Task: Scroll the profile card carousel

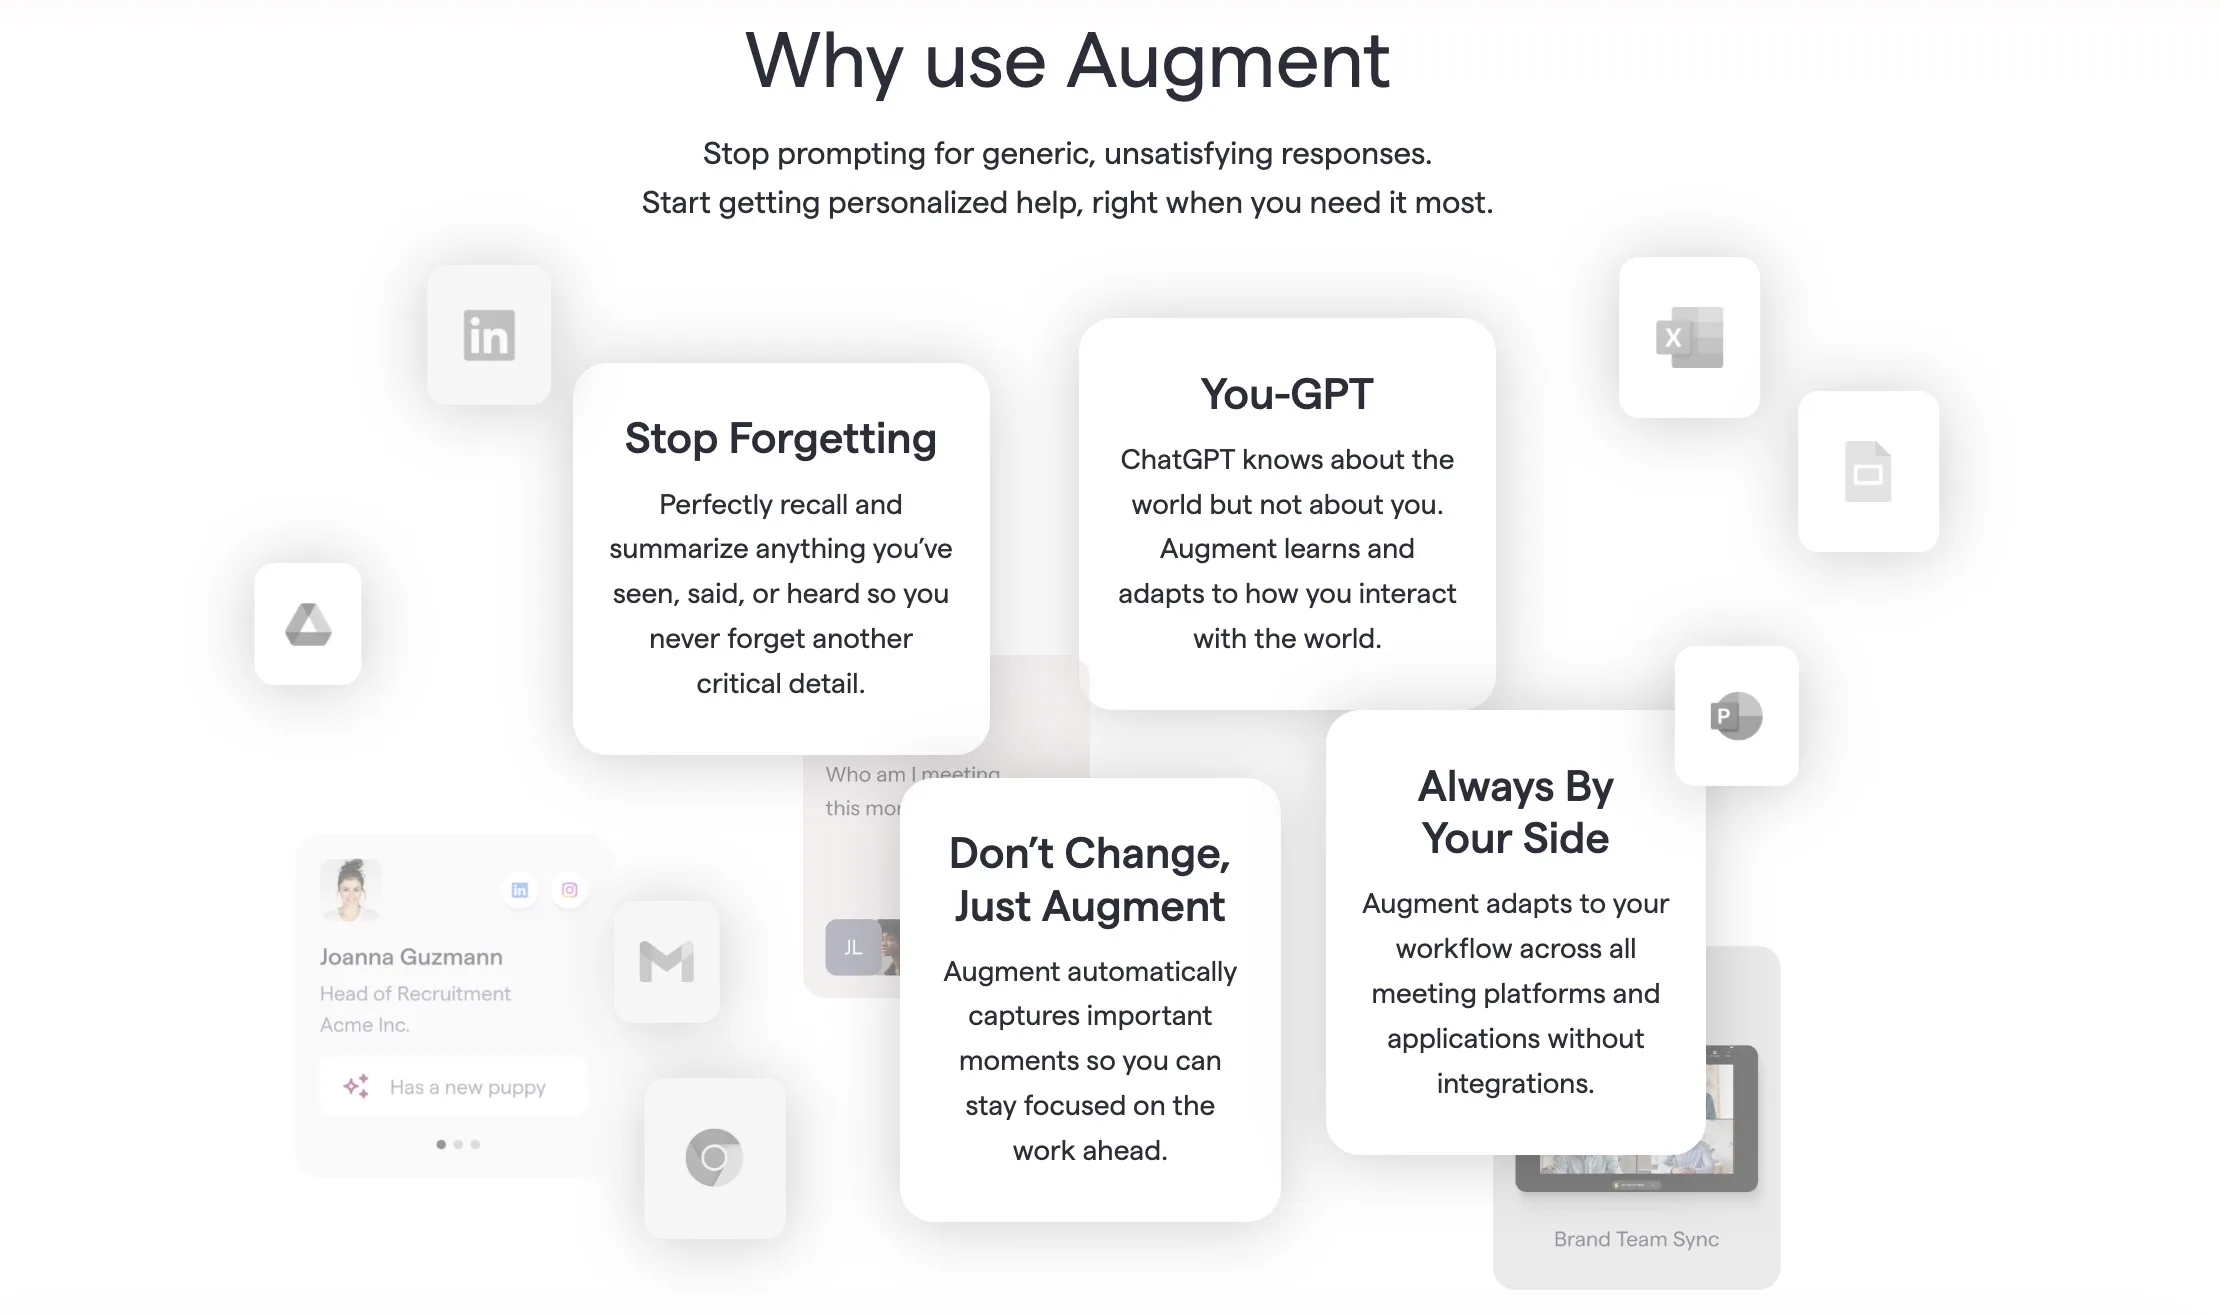Action: pos(460,1143)
